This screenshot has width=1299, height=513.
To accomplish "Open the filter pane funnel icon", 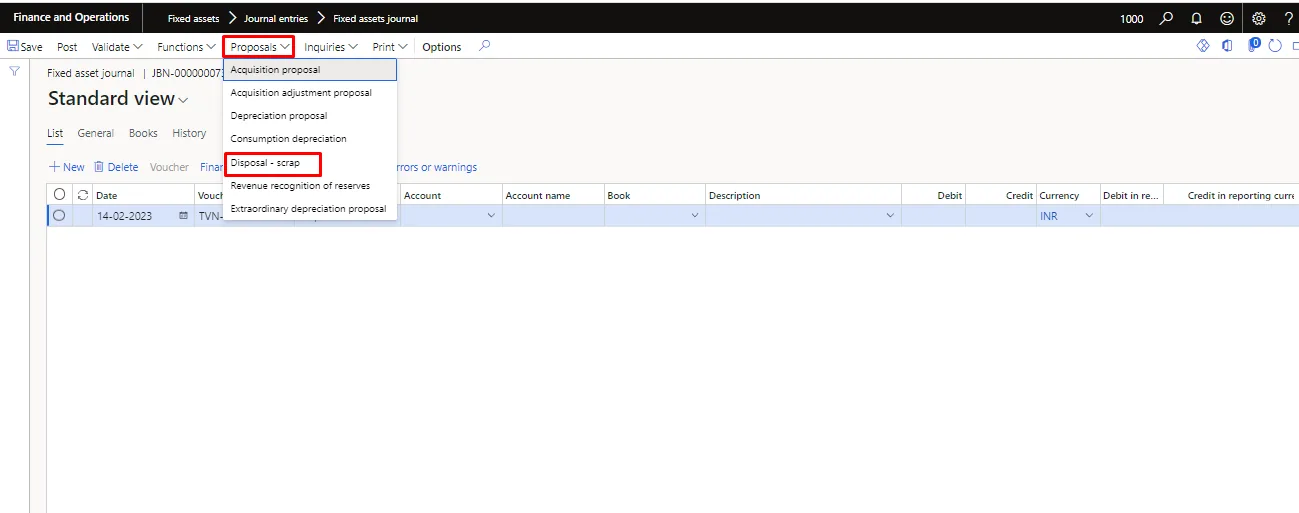I will [14, 71].
